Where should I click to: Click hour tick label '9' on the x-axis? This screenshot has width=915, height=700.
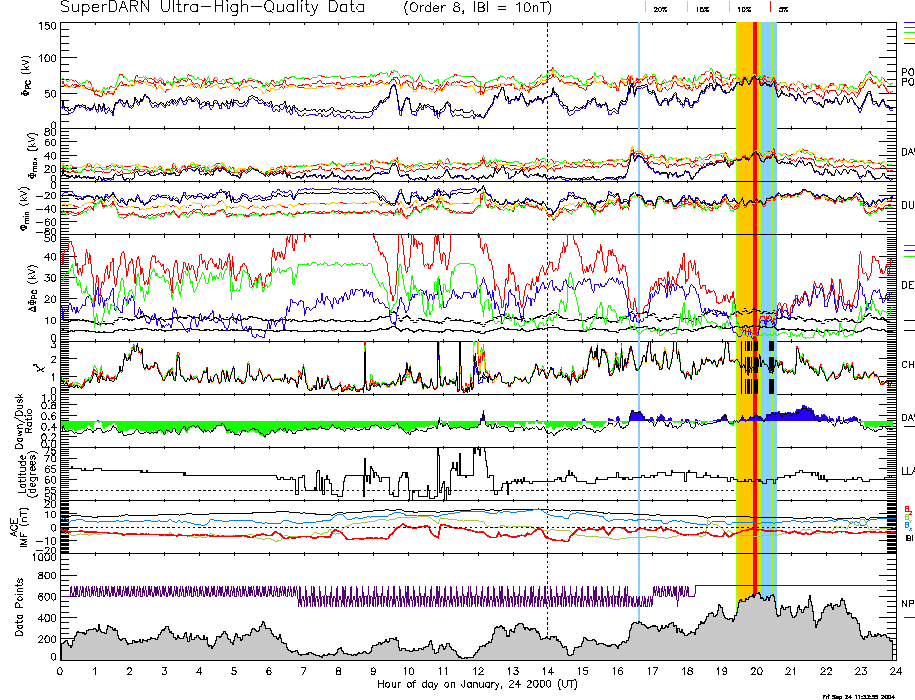click(x=373, y=671)
